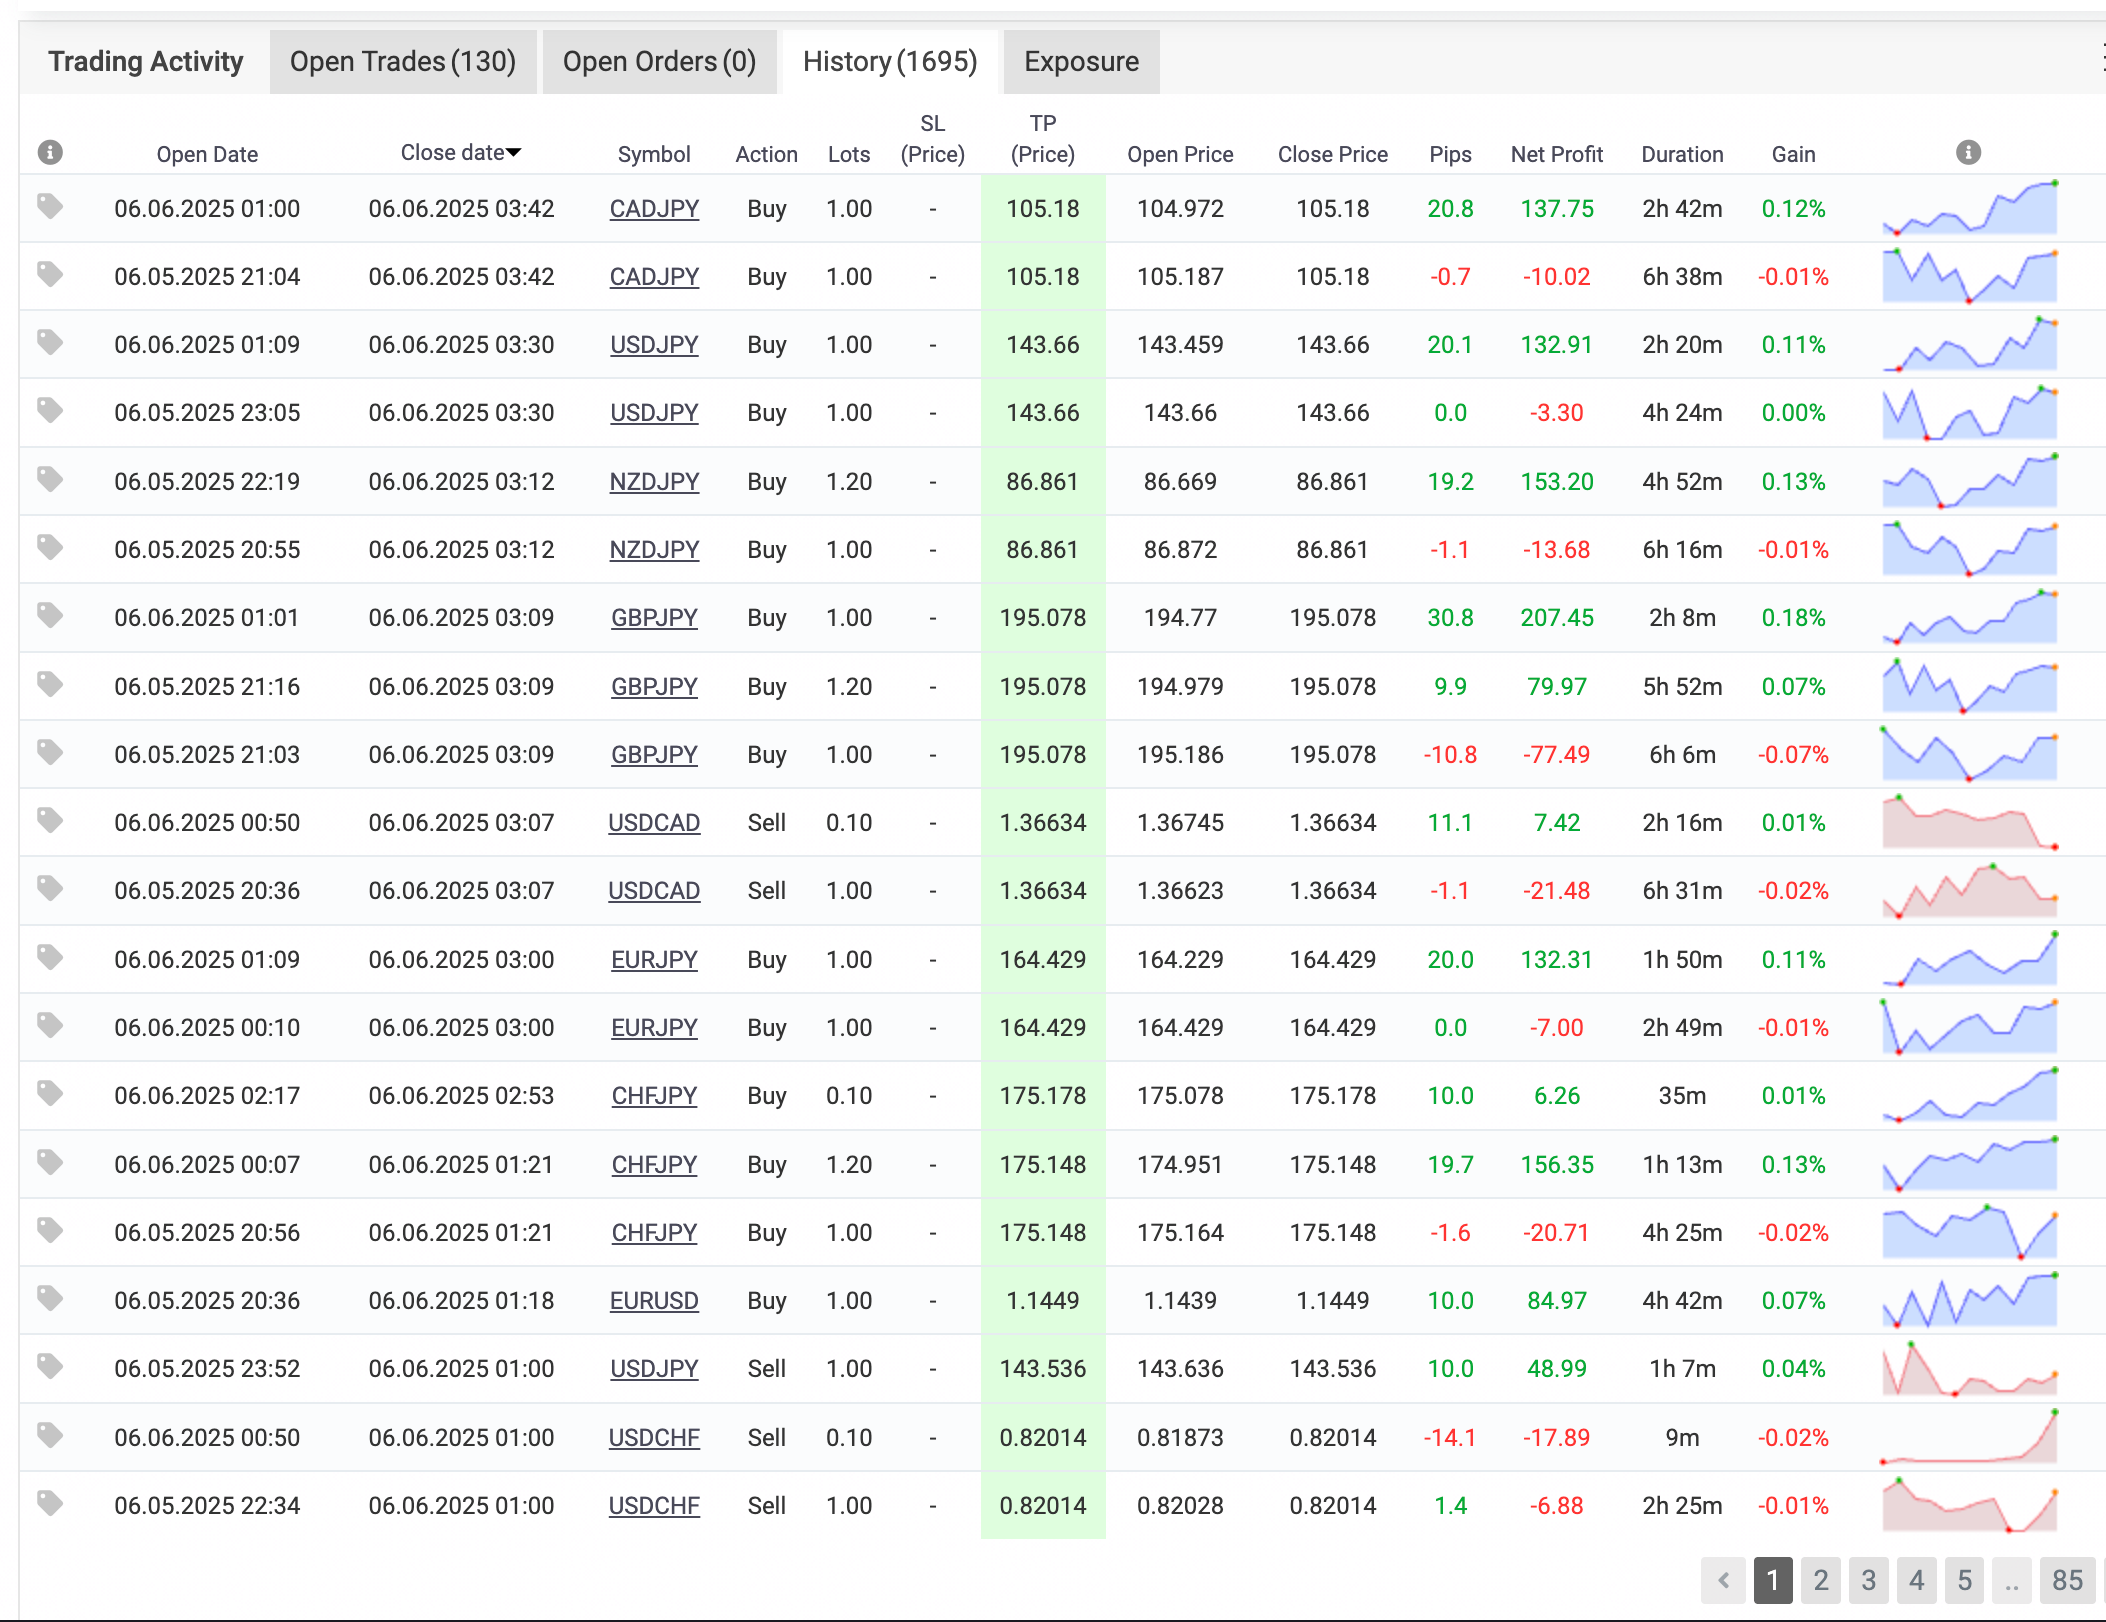
Task: Go to page 2 of history
Action: pyautogui.click(x=1820, y=1580)
